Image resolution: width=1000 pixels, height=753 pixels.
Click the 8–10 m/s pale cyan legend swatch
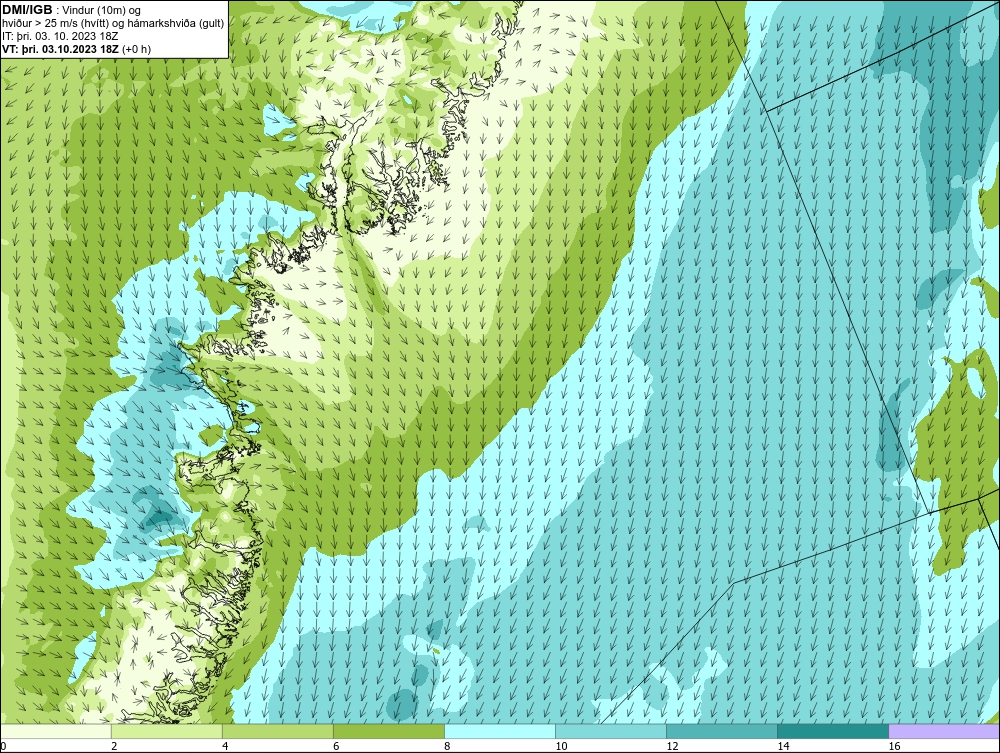pyautogui.click(x=500, y=731)
